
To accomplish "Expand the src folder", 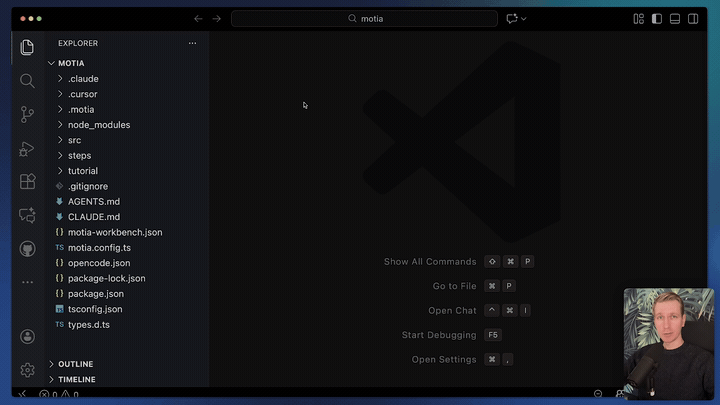I will (x=74, y=140).
